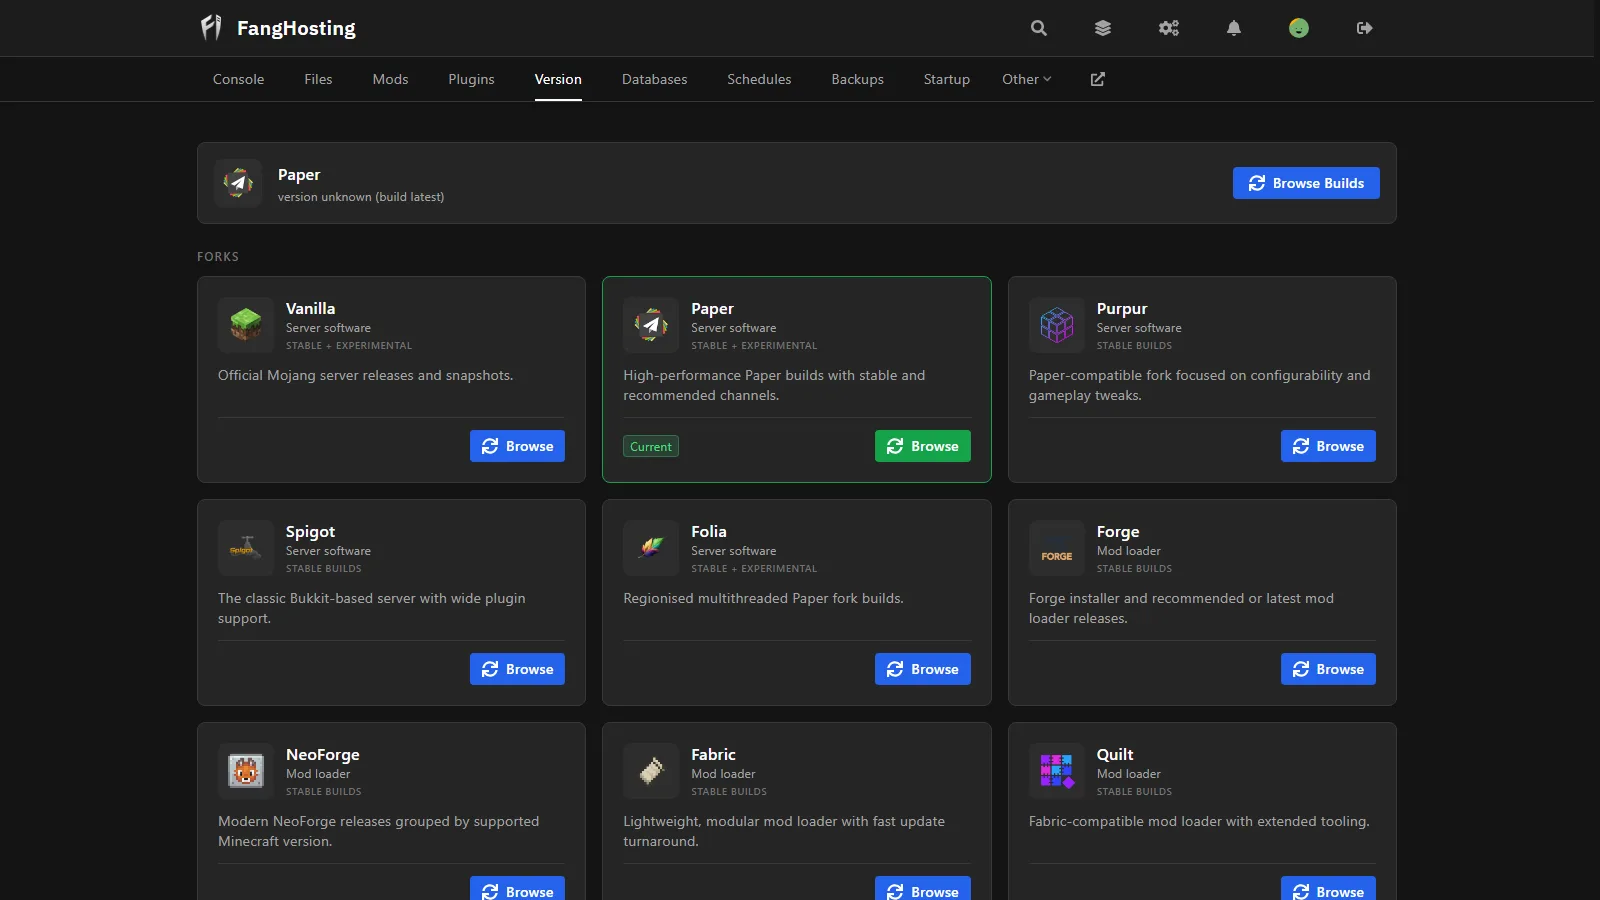This screenshot has width=1600, height=900.
Task: Switch to the Files tab
Action: 318,79
